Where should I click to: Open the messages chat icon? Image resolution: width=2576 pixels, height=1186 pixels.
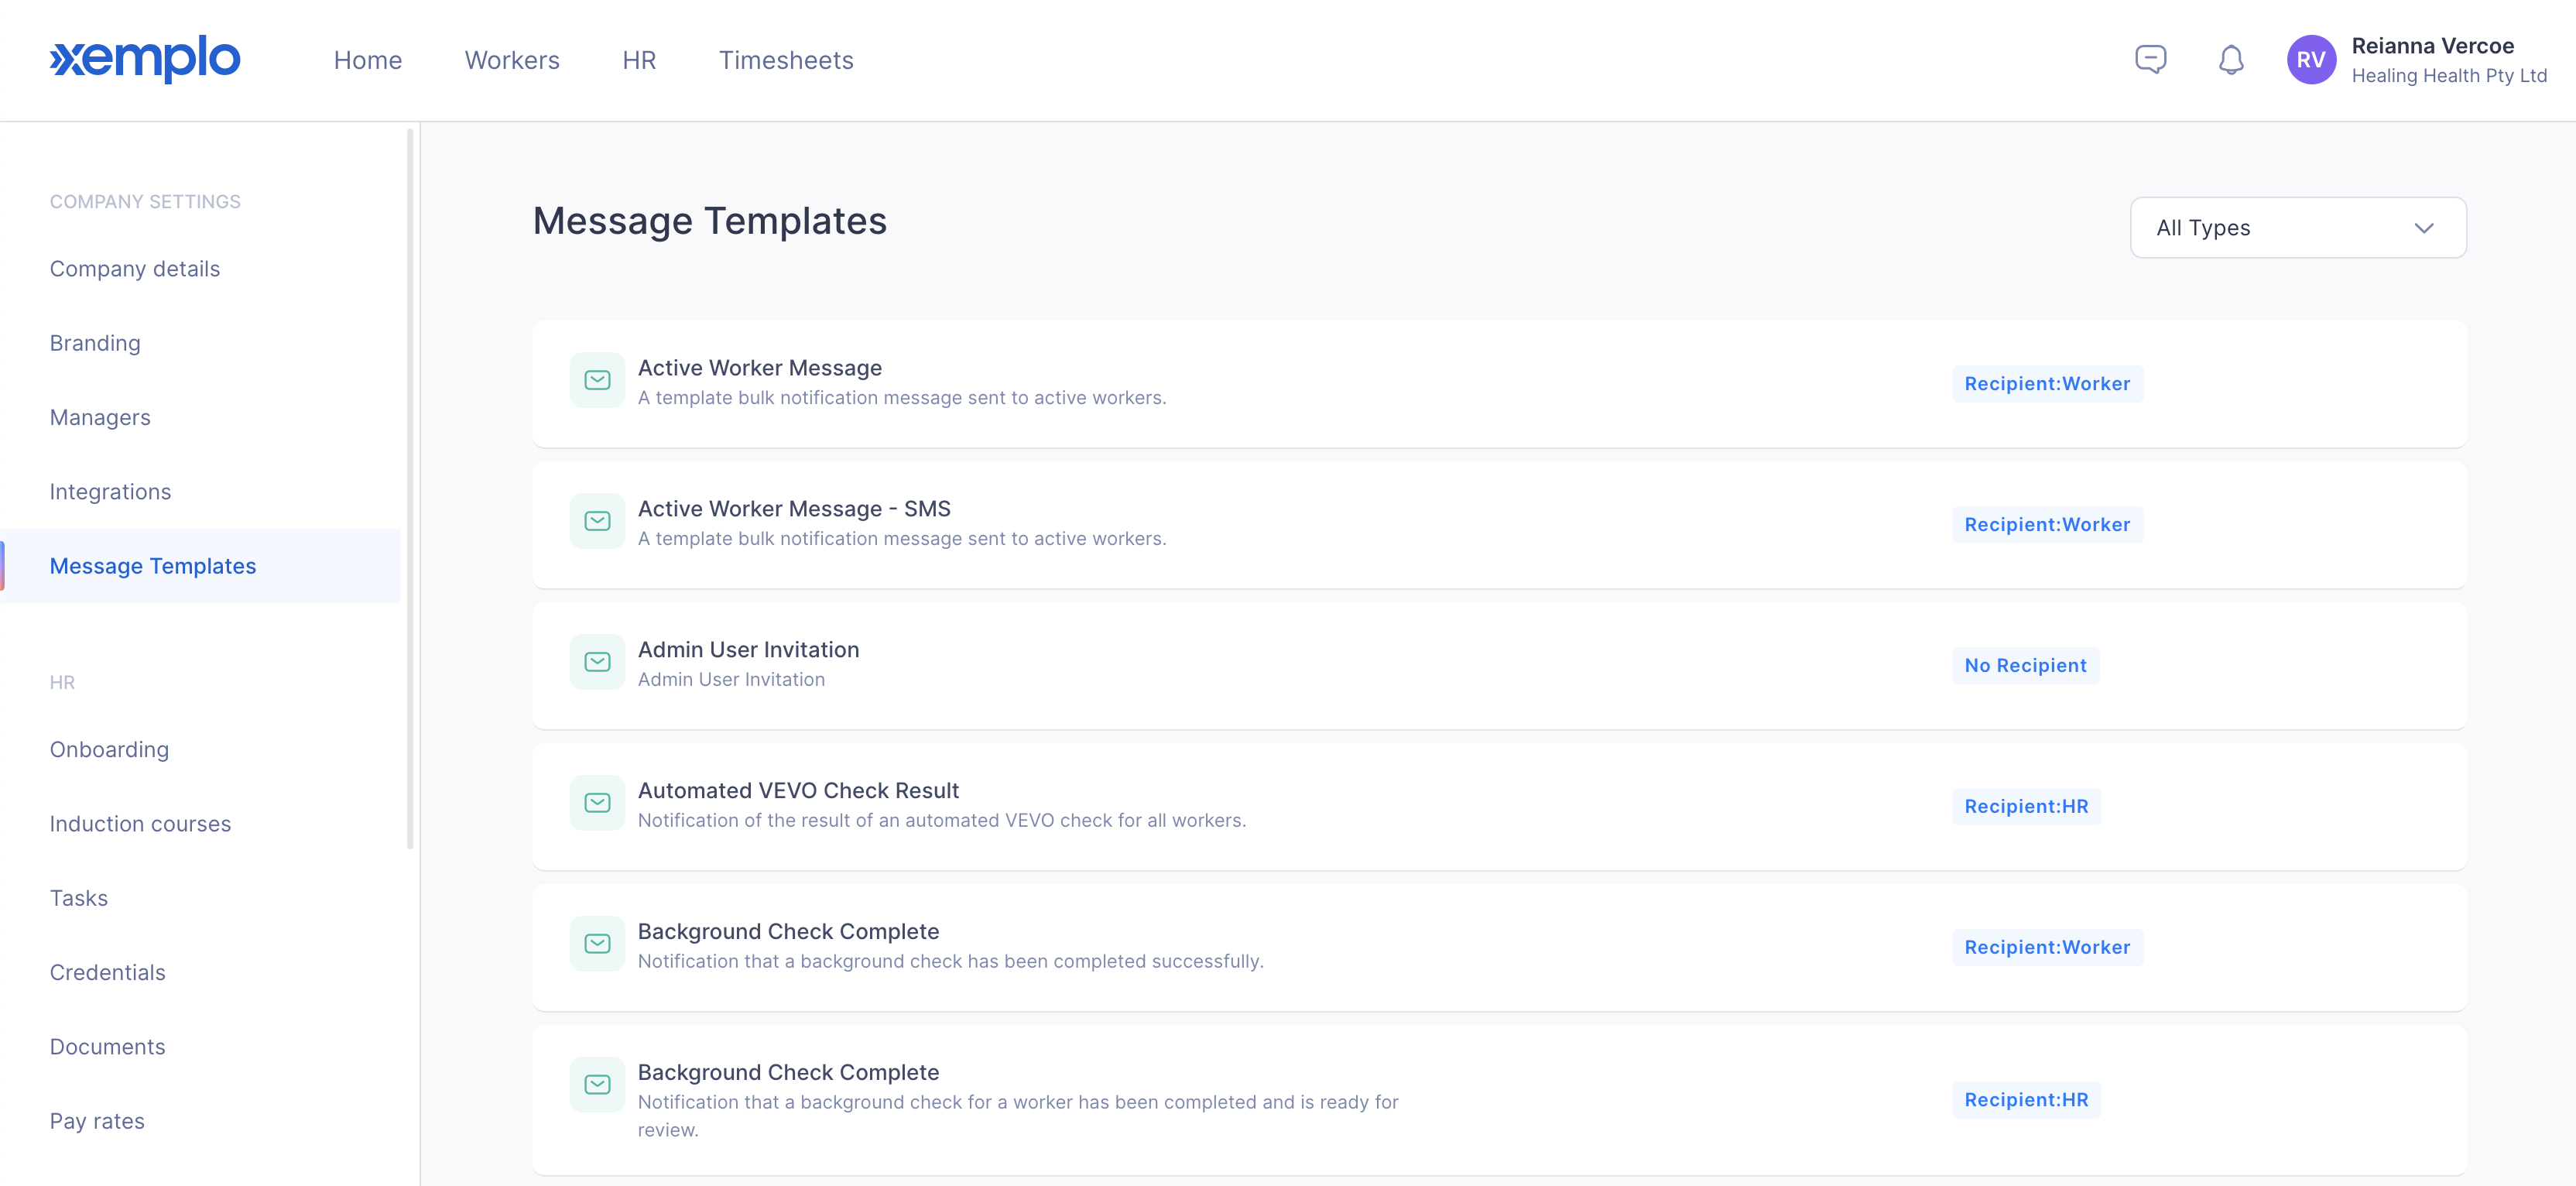2150,60
